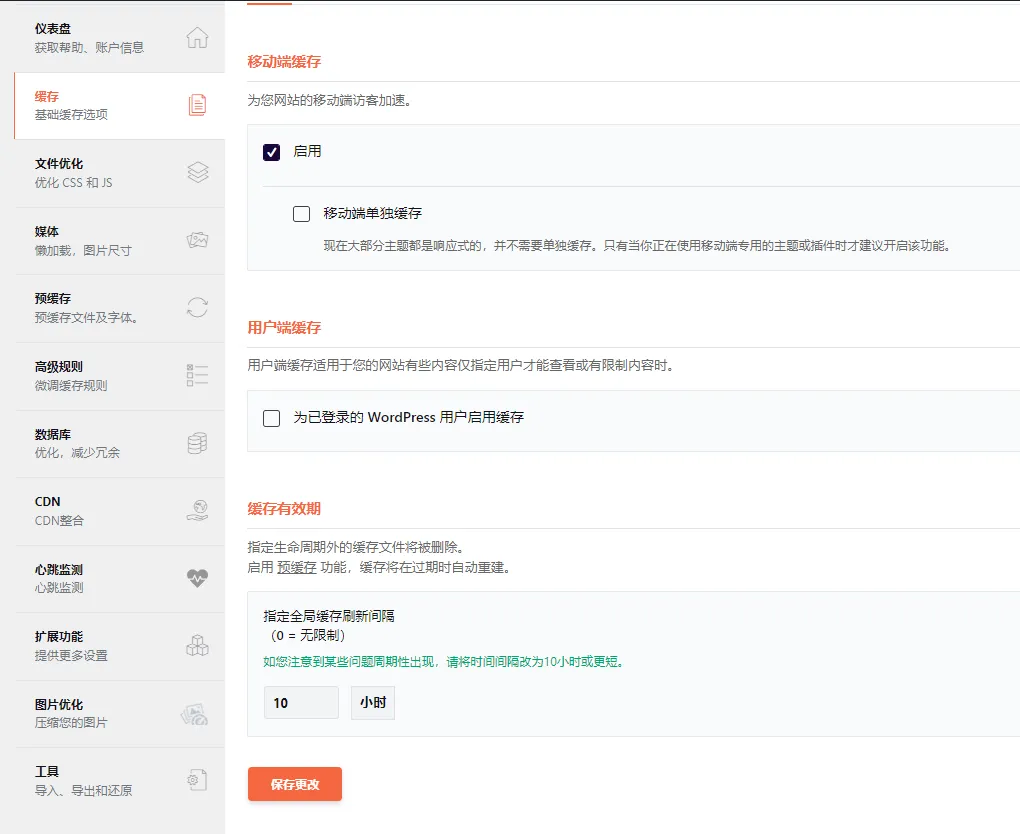This screenshot has height=834, width=1020.
Task: Click the 仪表盘 home icon
Action: (x=198, y=37)
